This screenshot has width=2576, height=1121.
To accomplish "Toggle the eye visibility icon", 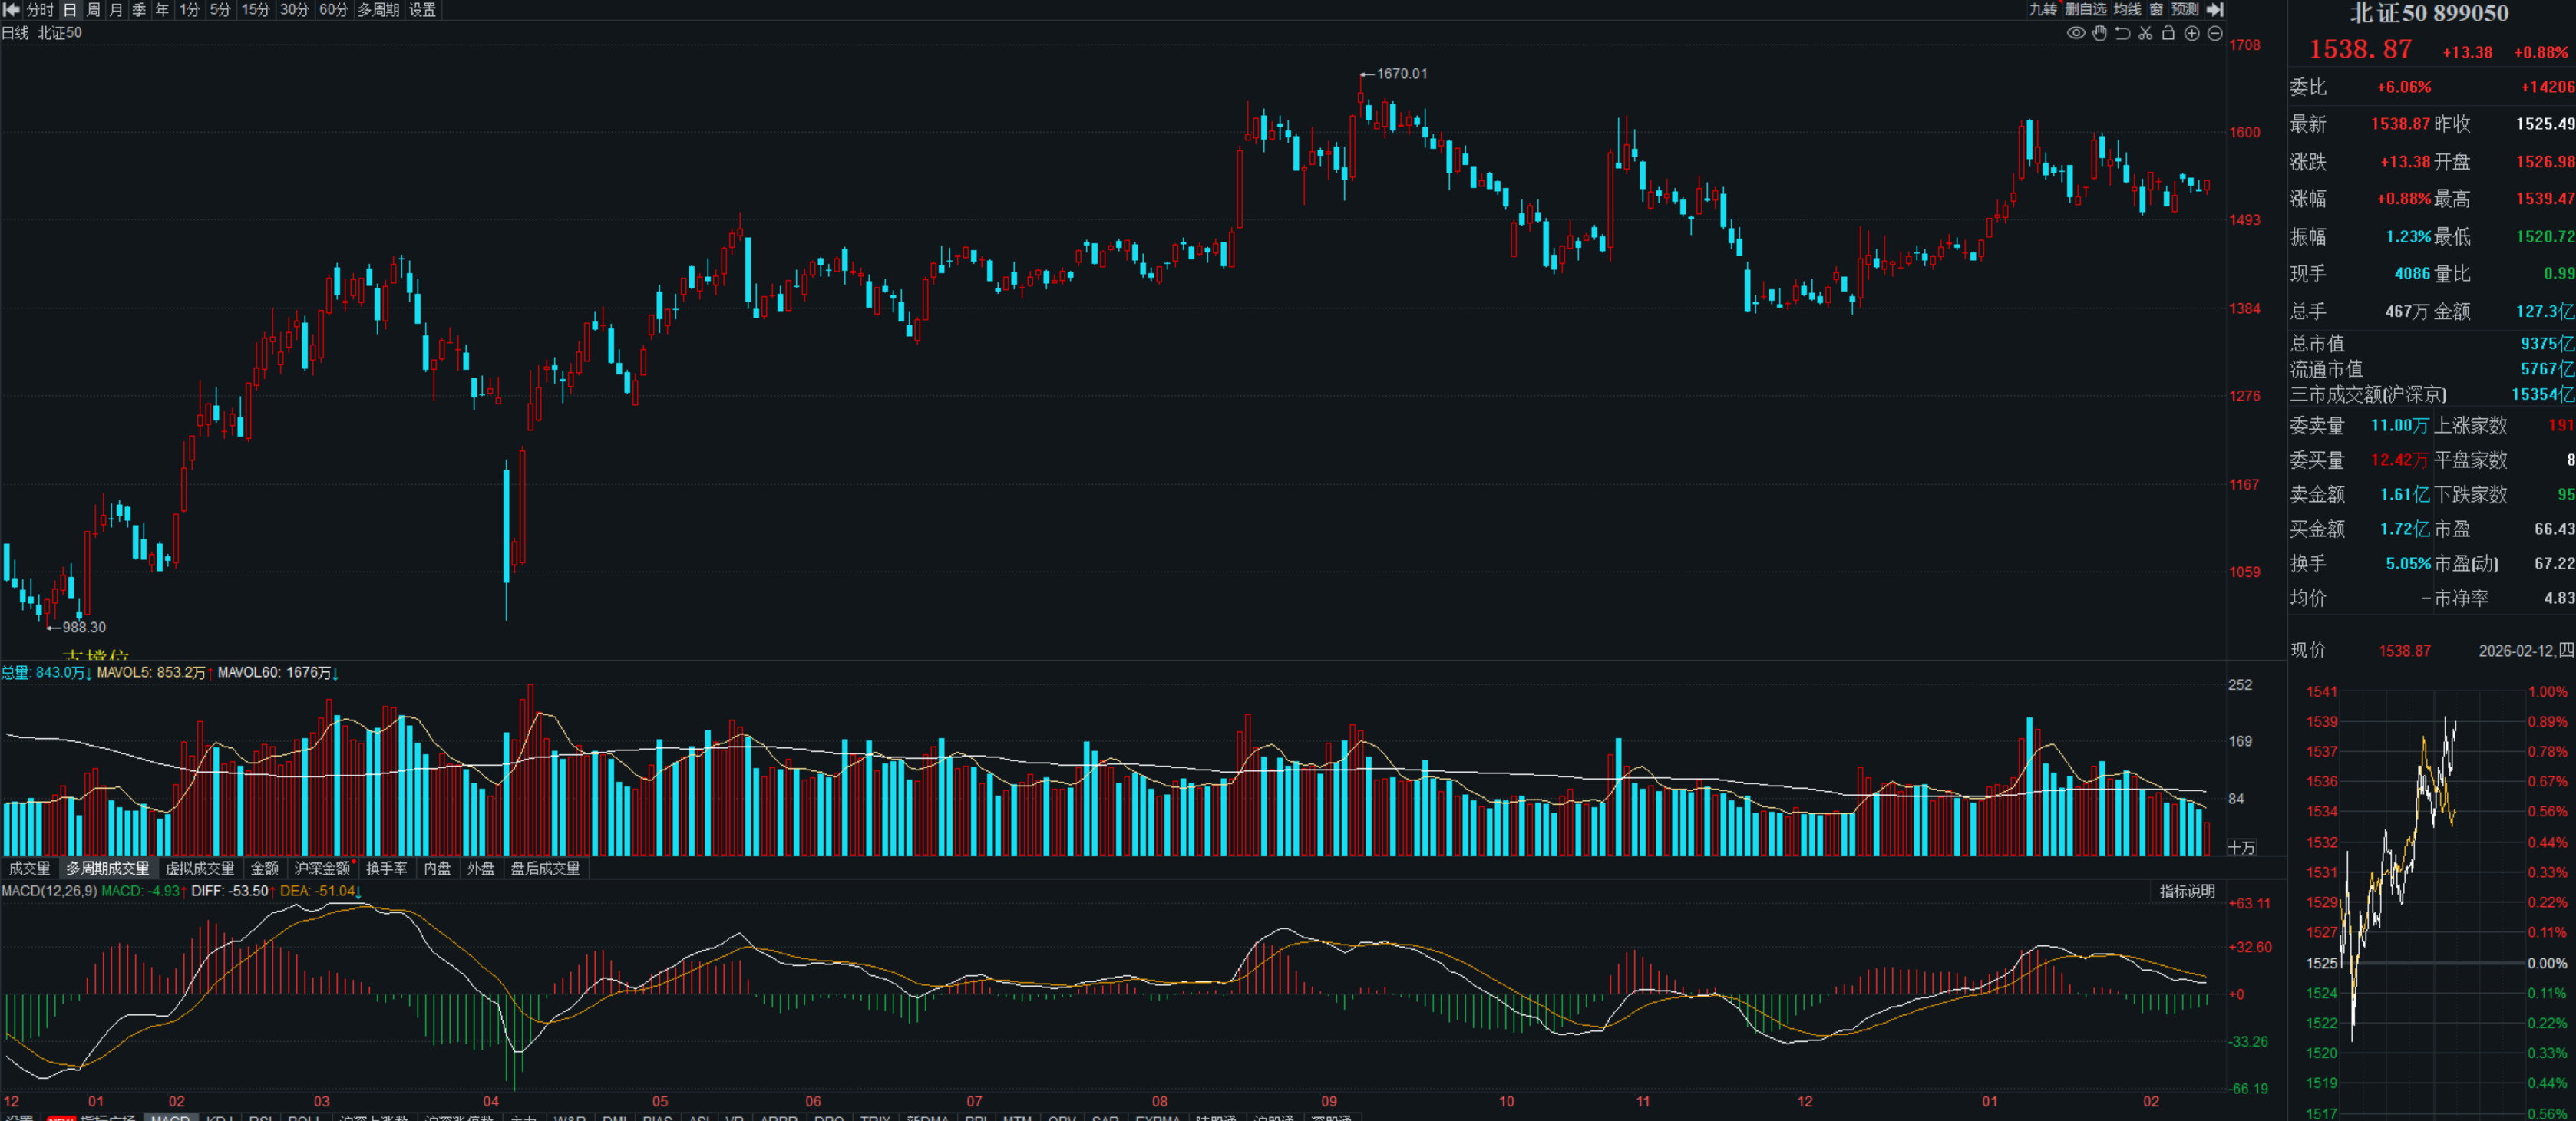I will [2076, 33].
